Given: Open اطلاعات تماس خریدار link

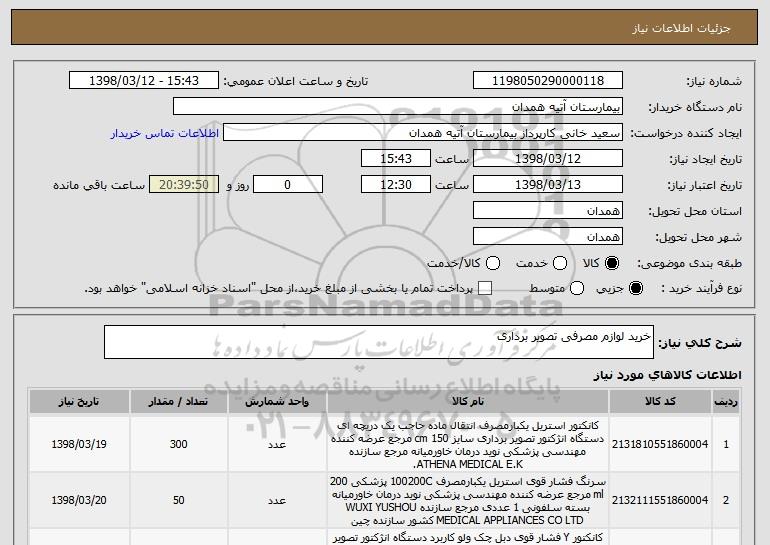Looking at the screenshot, I should pyautogui.click(x=165, y=133).
